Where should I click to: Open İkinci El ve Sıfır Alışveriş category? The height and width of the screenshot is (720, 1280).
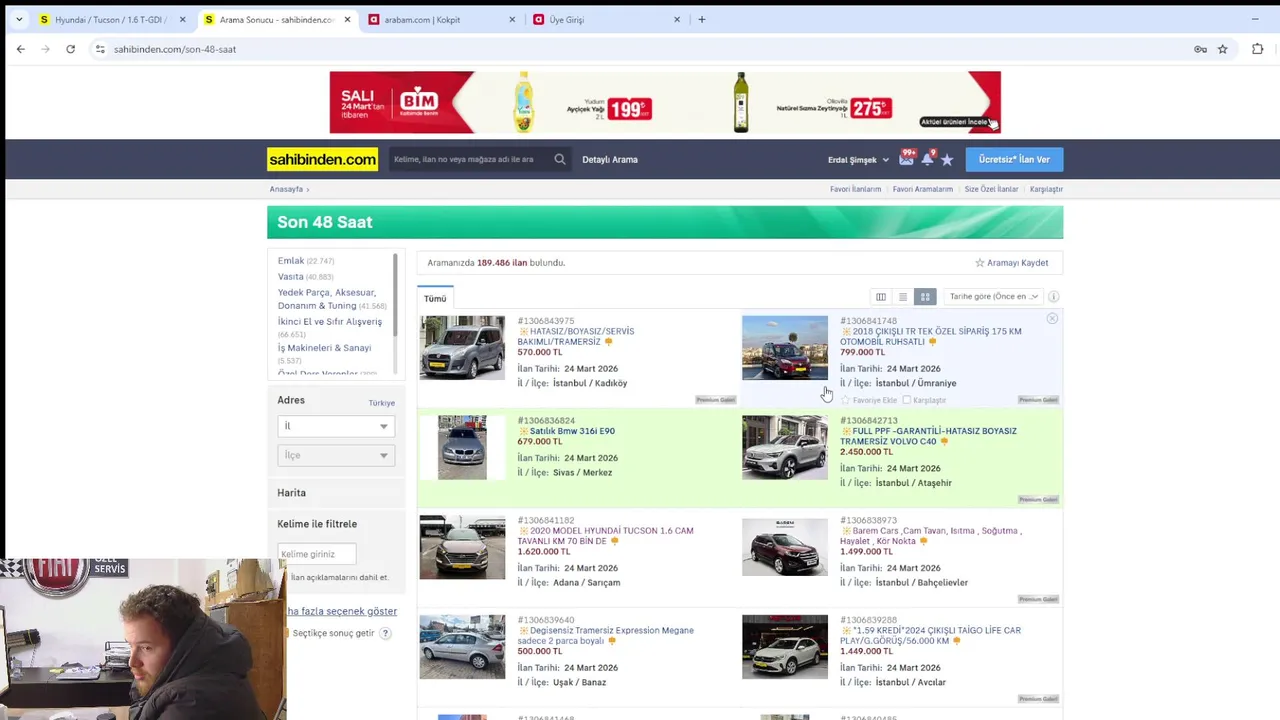click(330, 322)
